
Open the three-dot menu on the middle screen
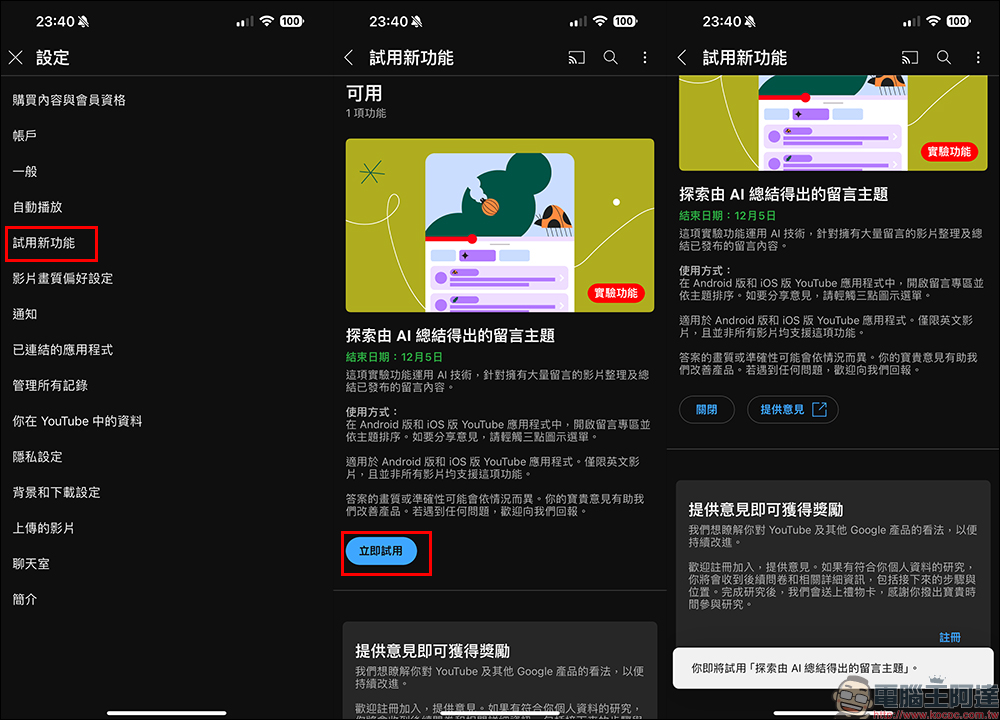pyautogui.click(x=645, y=58)
